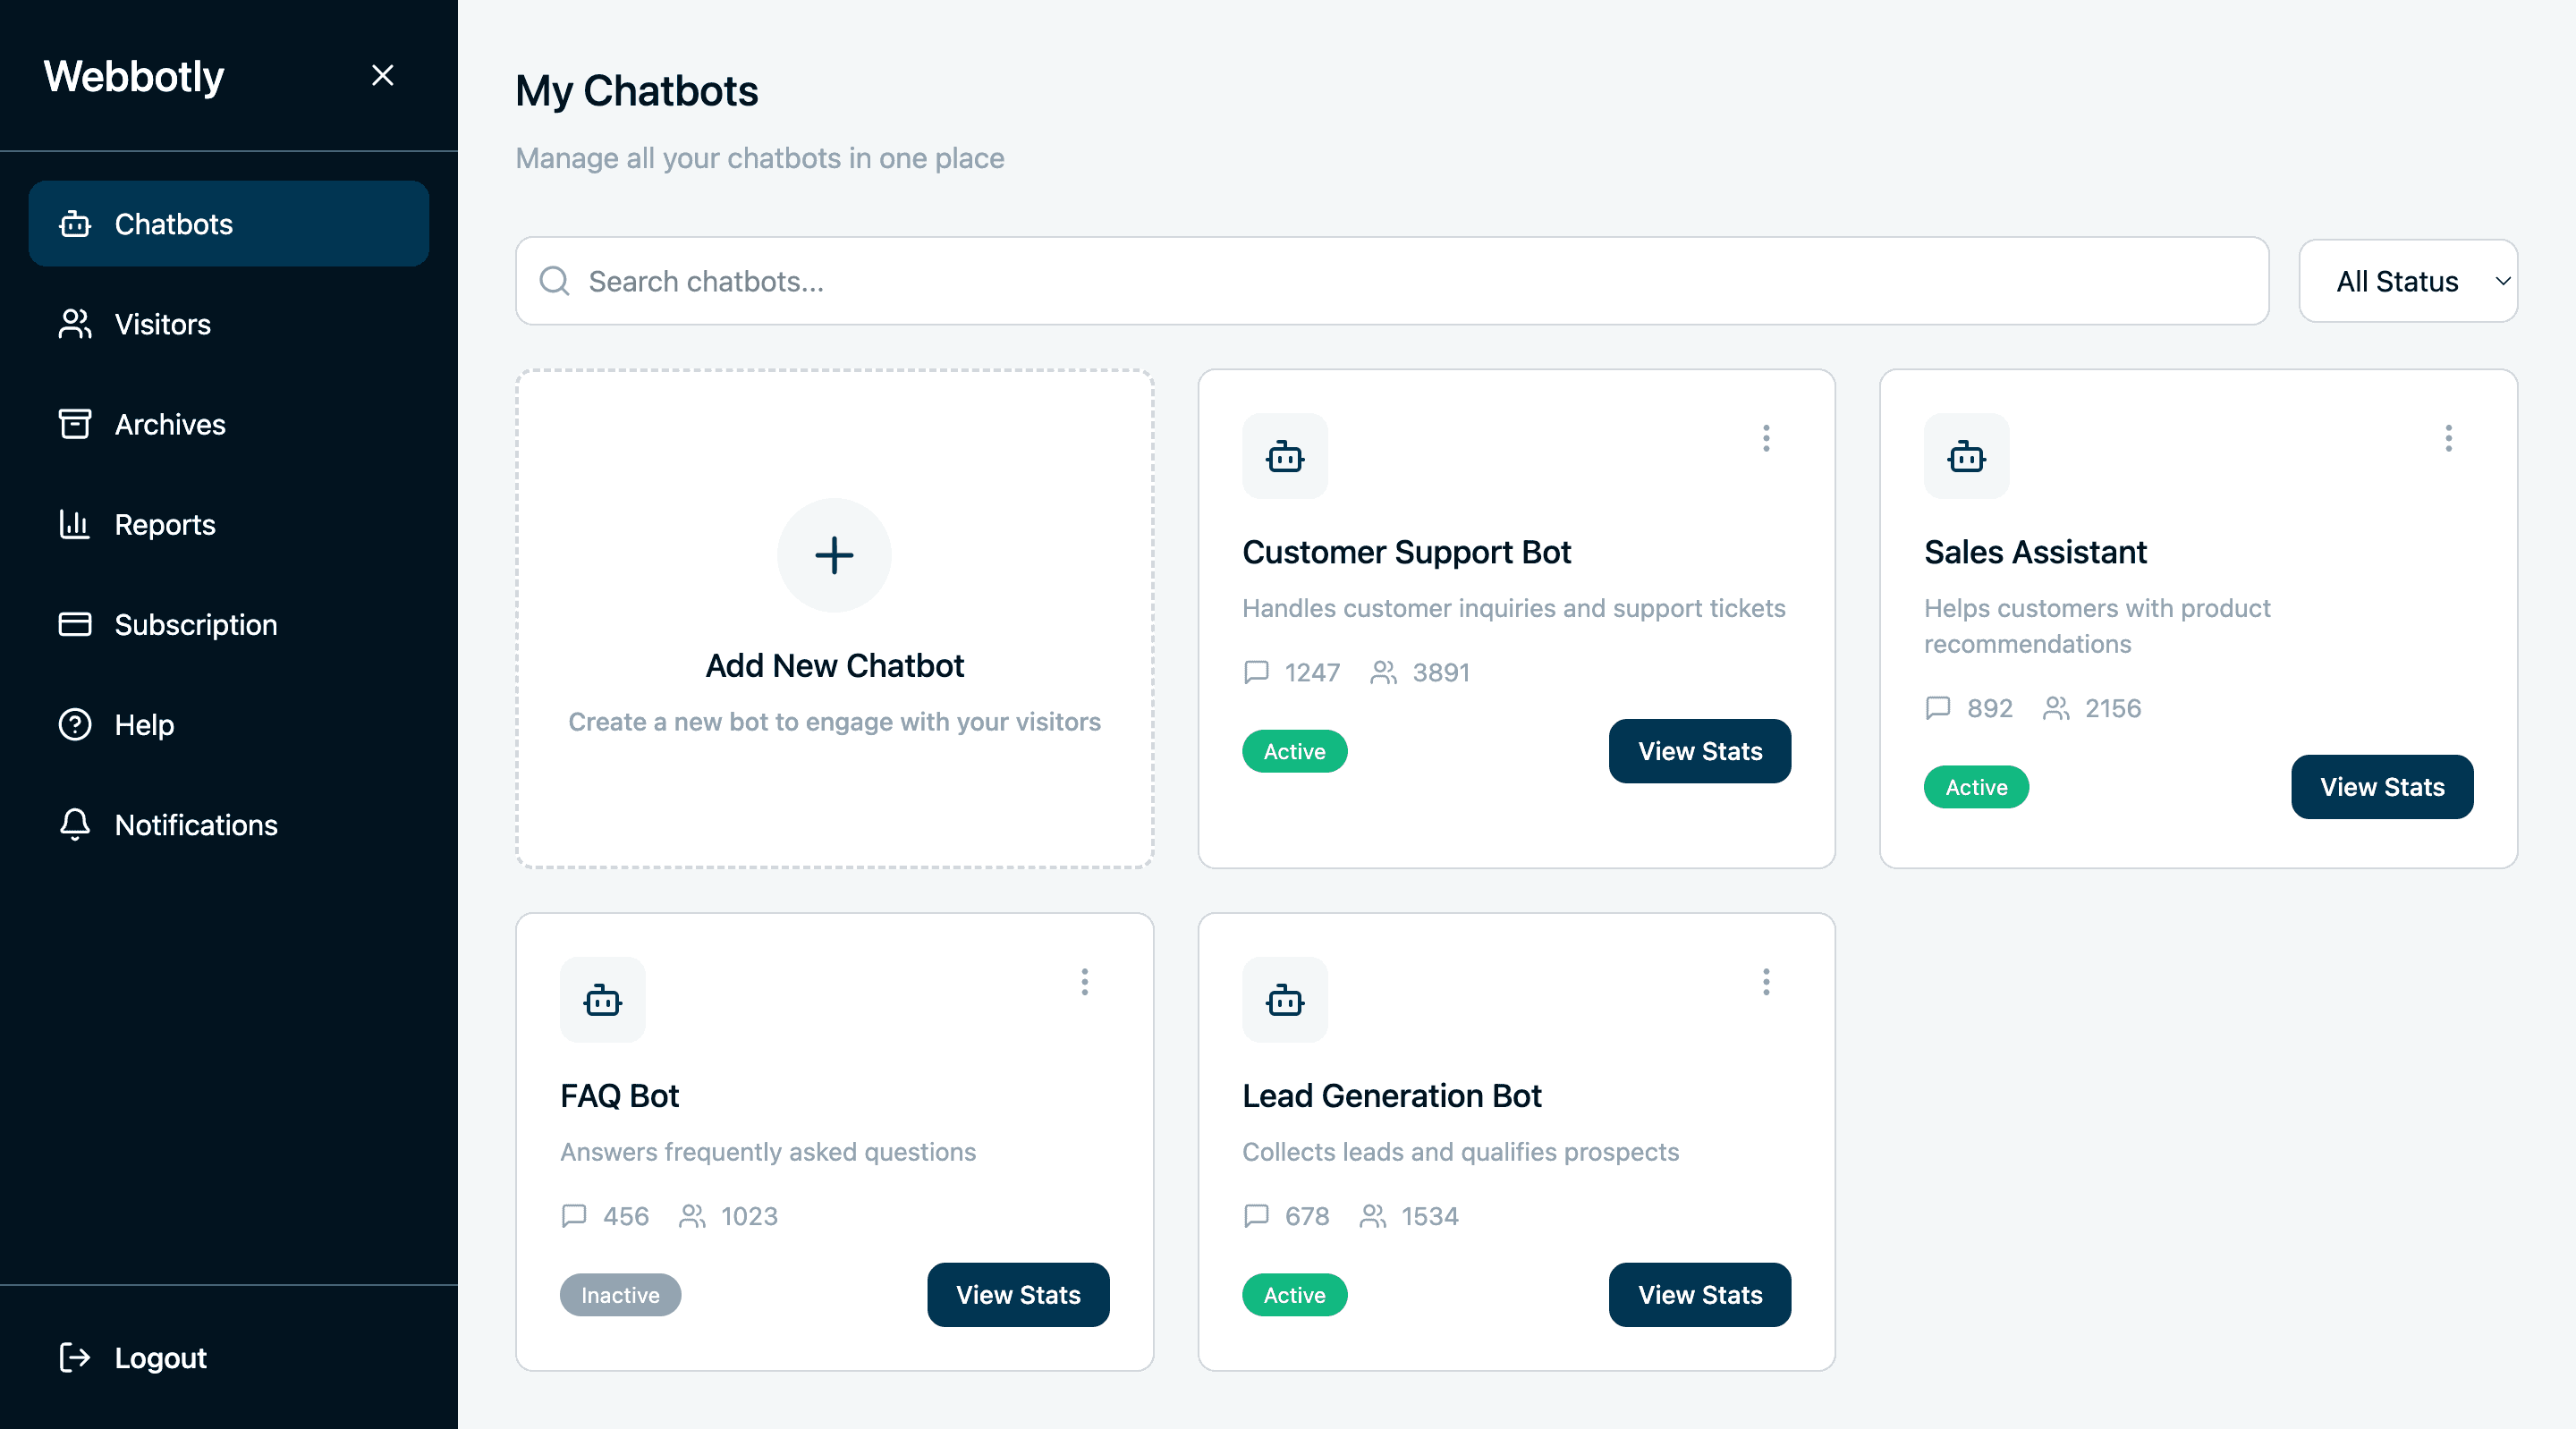Open Reports using the bar chart icon

pos(74,524)
